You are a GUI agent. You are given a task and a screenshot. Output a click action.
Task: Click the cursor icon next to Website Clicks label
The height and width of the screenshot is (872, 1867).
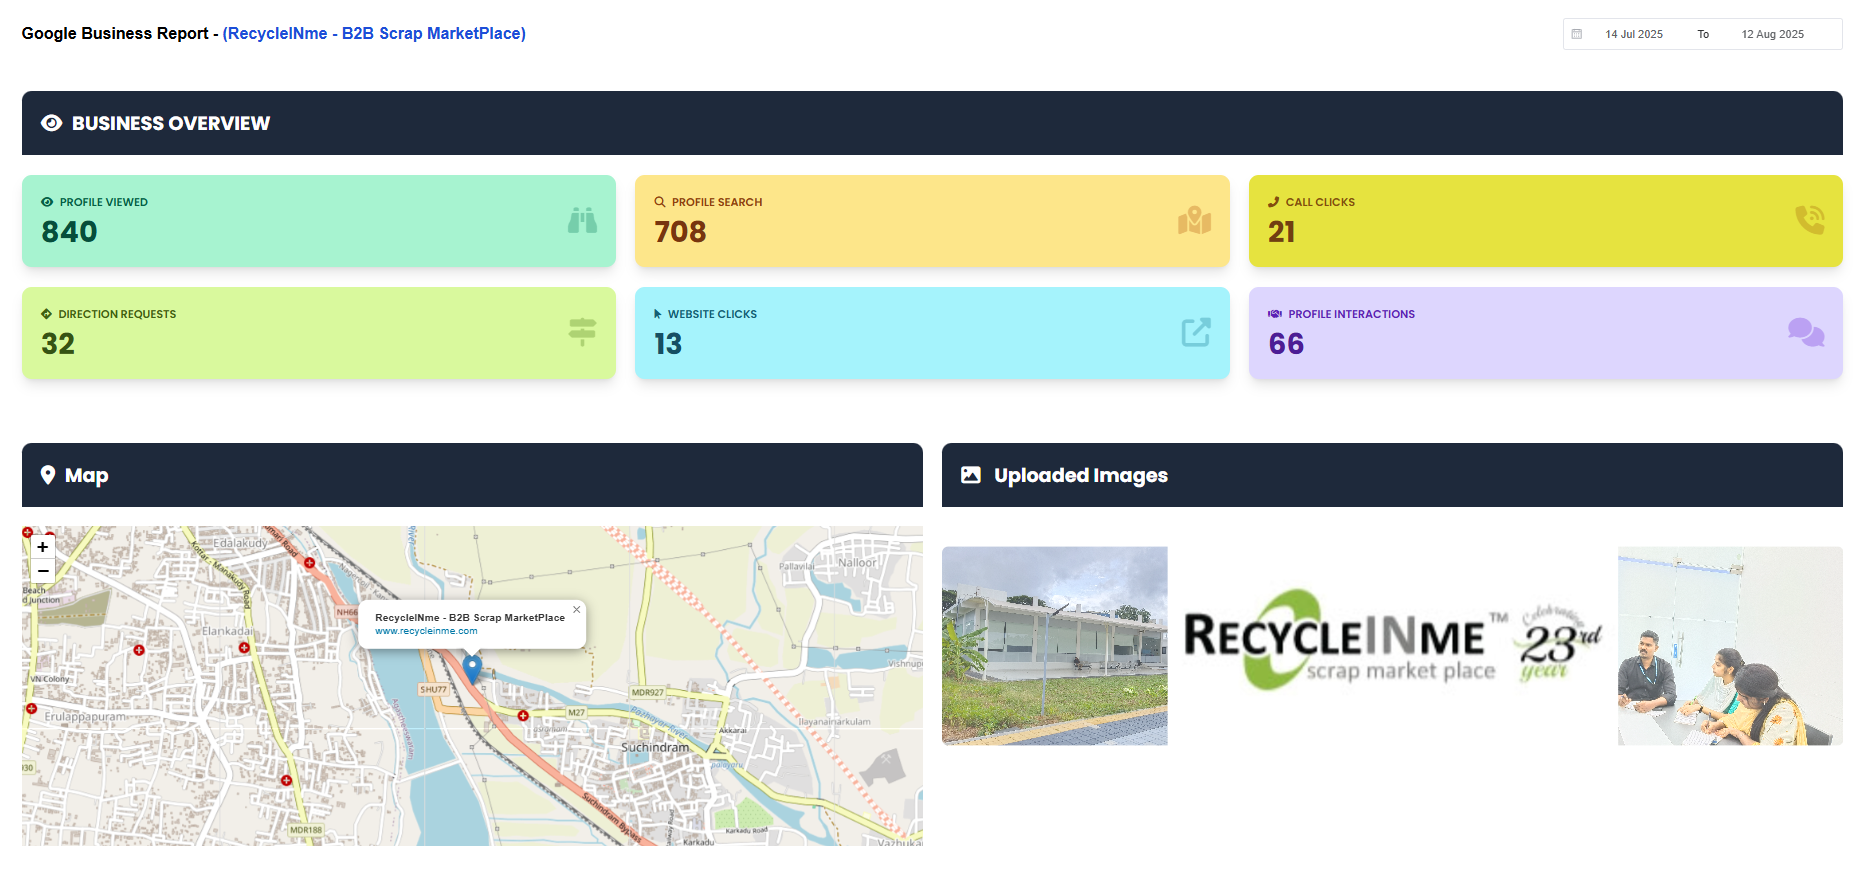pyautogui.click(x=658, y=314)
